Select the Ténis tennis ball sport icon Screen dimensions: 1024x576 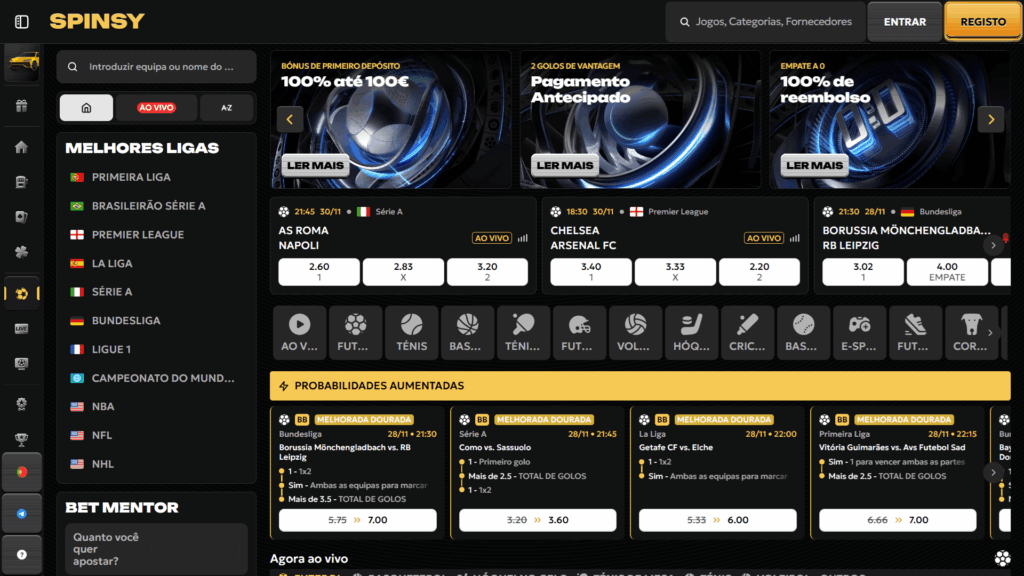411,332
